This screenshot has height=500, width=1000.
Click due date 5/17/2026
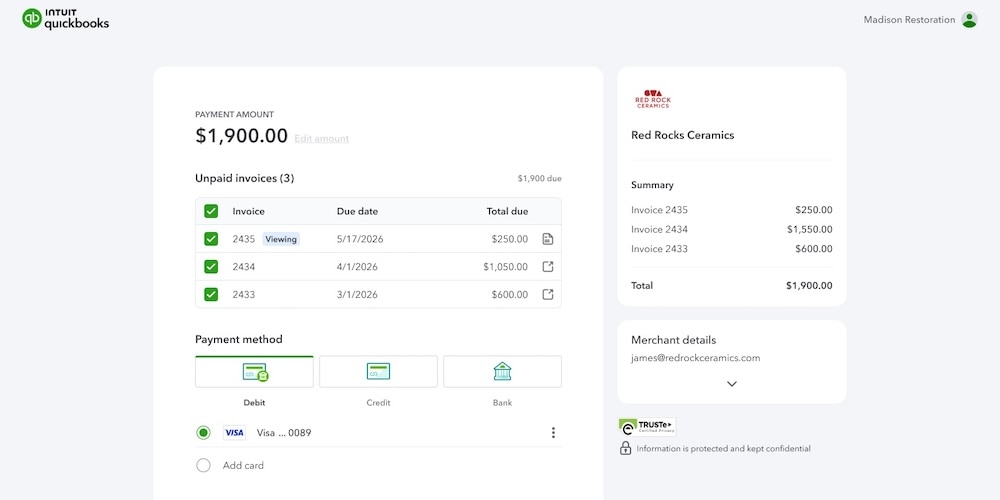[x=360, y=239]
